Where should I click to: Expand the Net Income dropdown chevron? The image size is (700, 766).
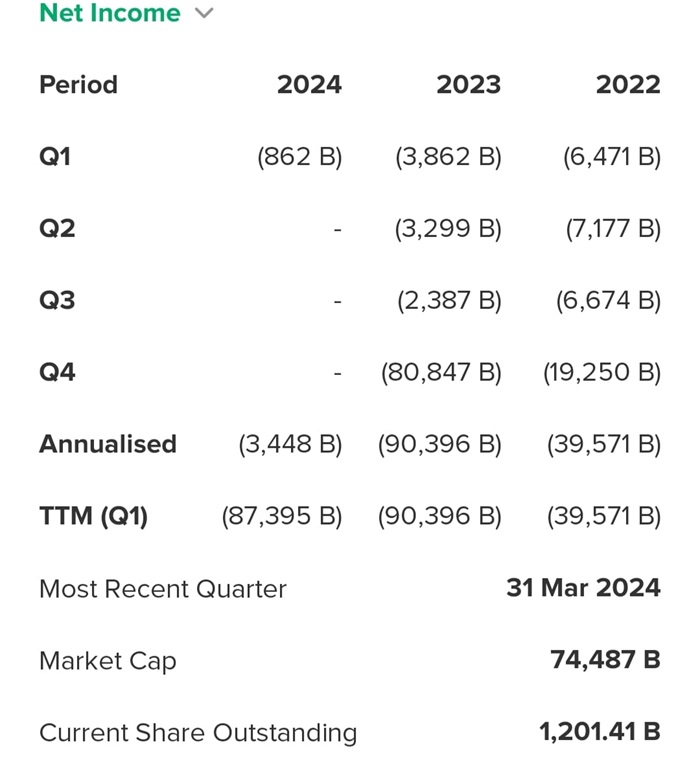point(205,14)
